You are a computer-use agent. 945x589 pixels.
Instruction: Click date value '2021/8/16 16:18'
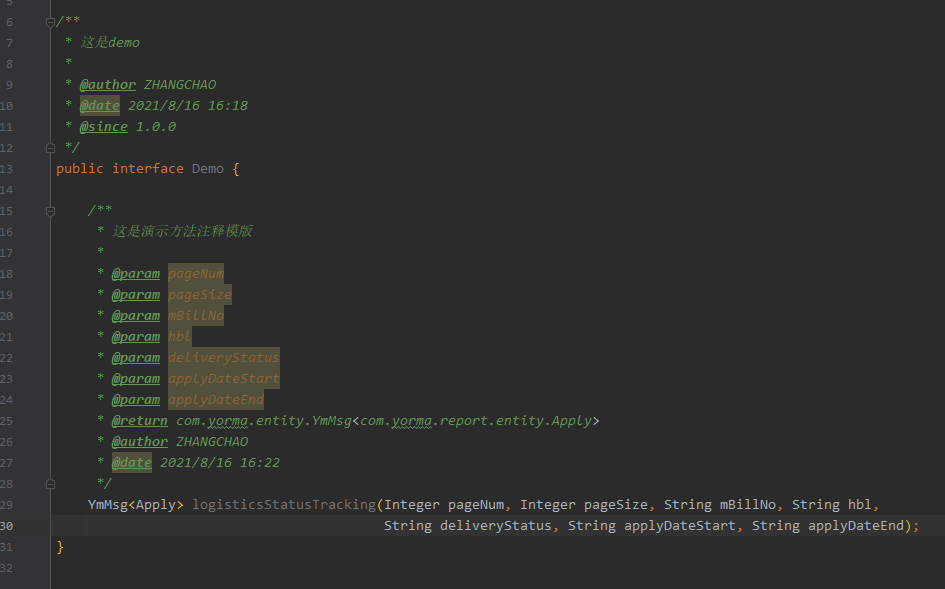(x=188, y=106)
